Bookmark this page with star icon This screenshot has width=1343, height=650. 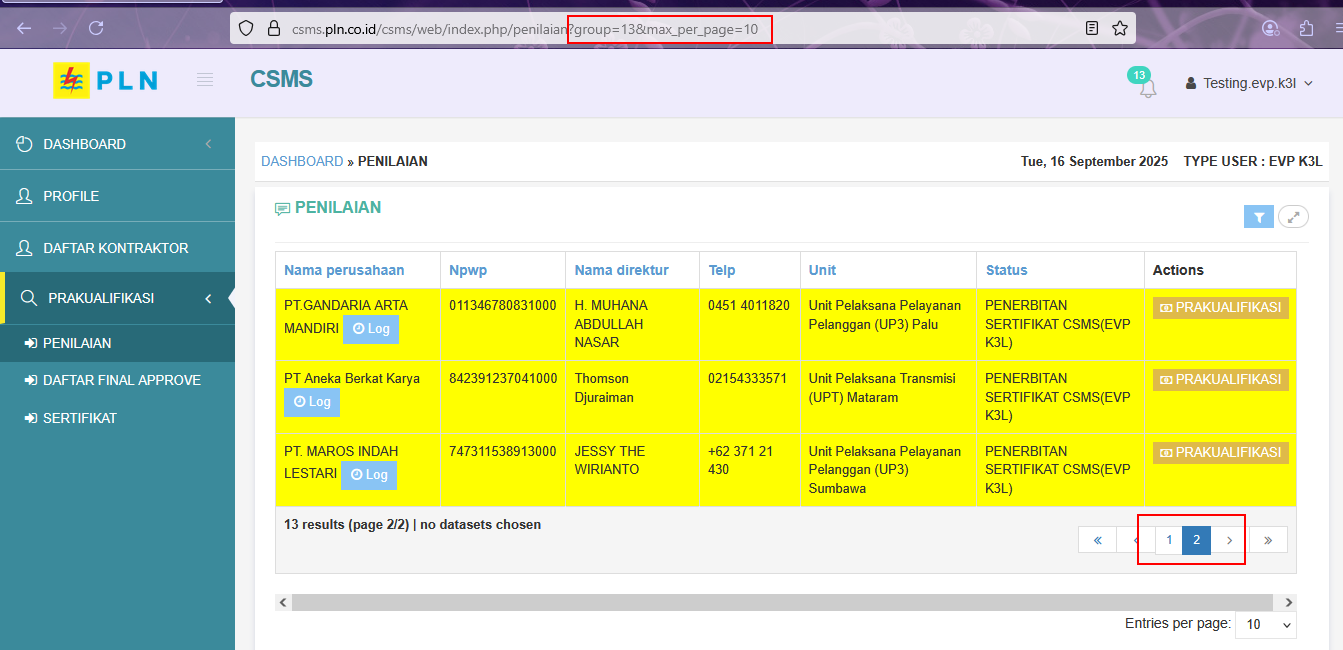point(1120,28)
